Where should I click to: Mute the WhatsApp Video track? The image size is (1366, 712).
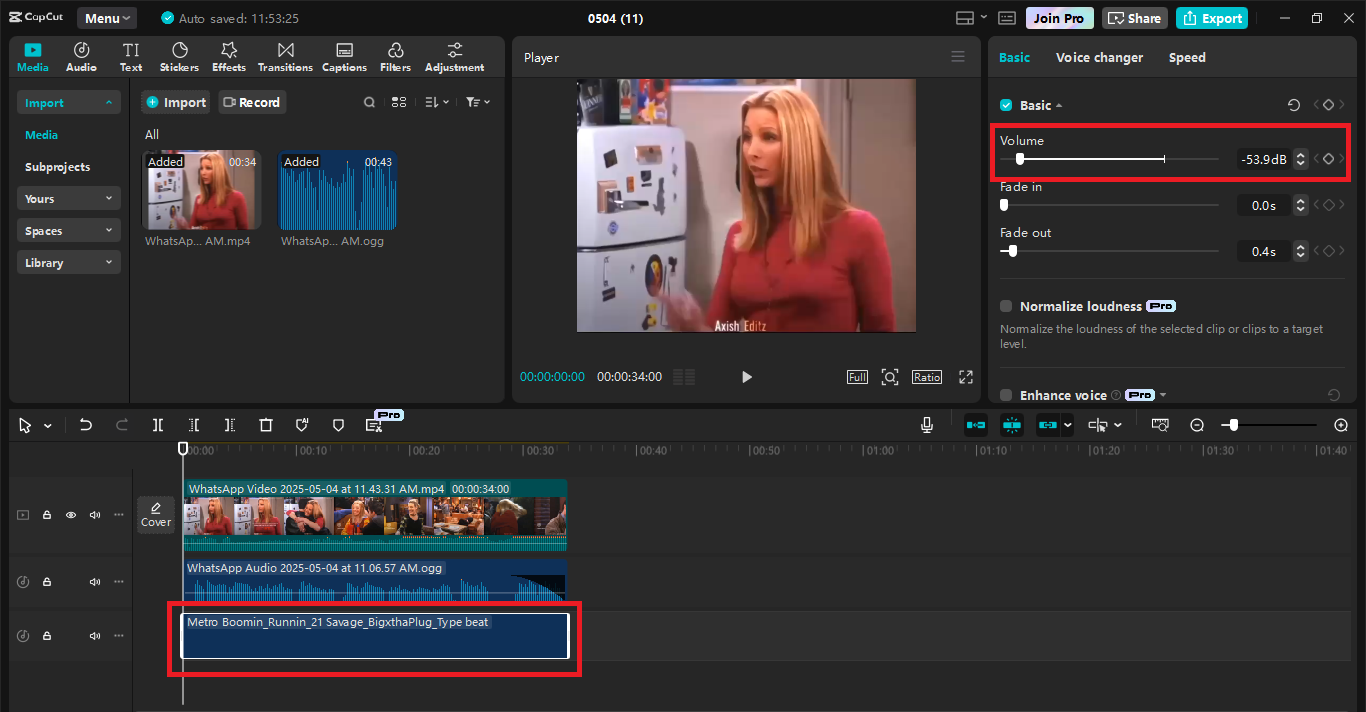(x=95, y=515)
